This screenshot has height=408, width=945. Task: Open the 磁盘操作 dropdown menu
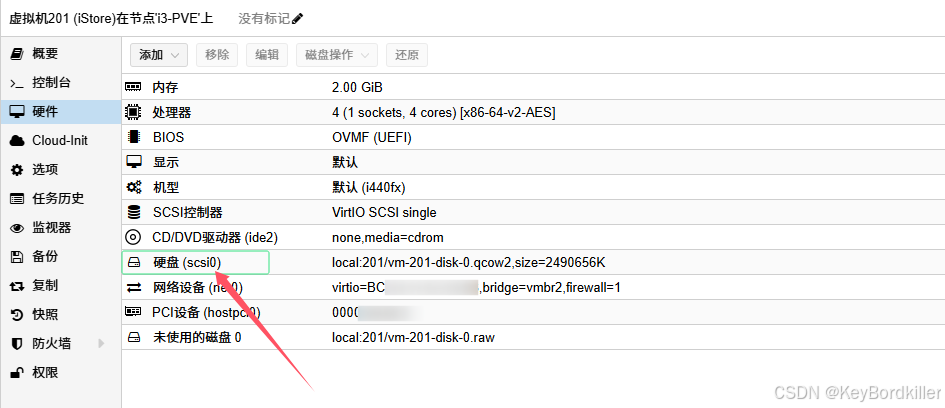coord(337,55)
